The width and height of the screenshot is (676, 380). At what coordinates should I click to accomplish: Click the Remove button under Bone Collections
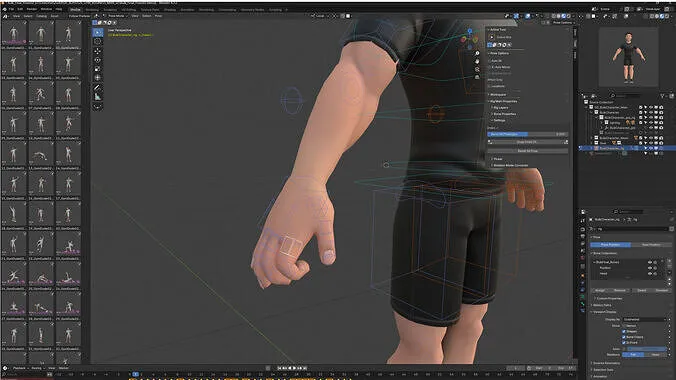(x=620, y=291)
